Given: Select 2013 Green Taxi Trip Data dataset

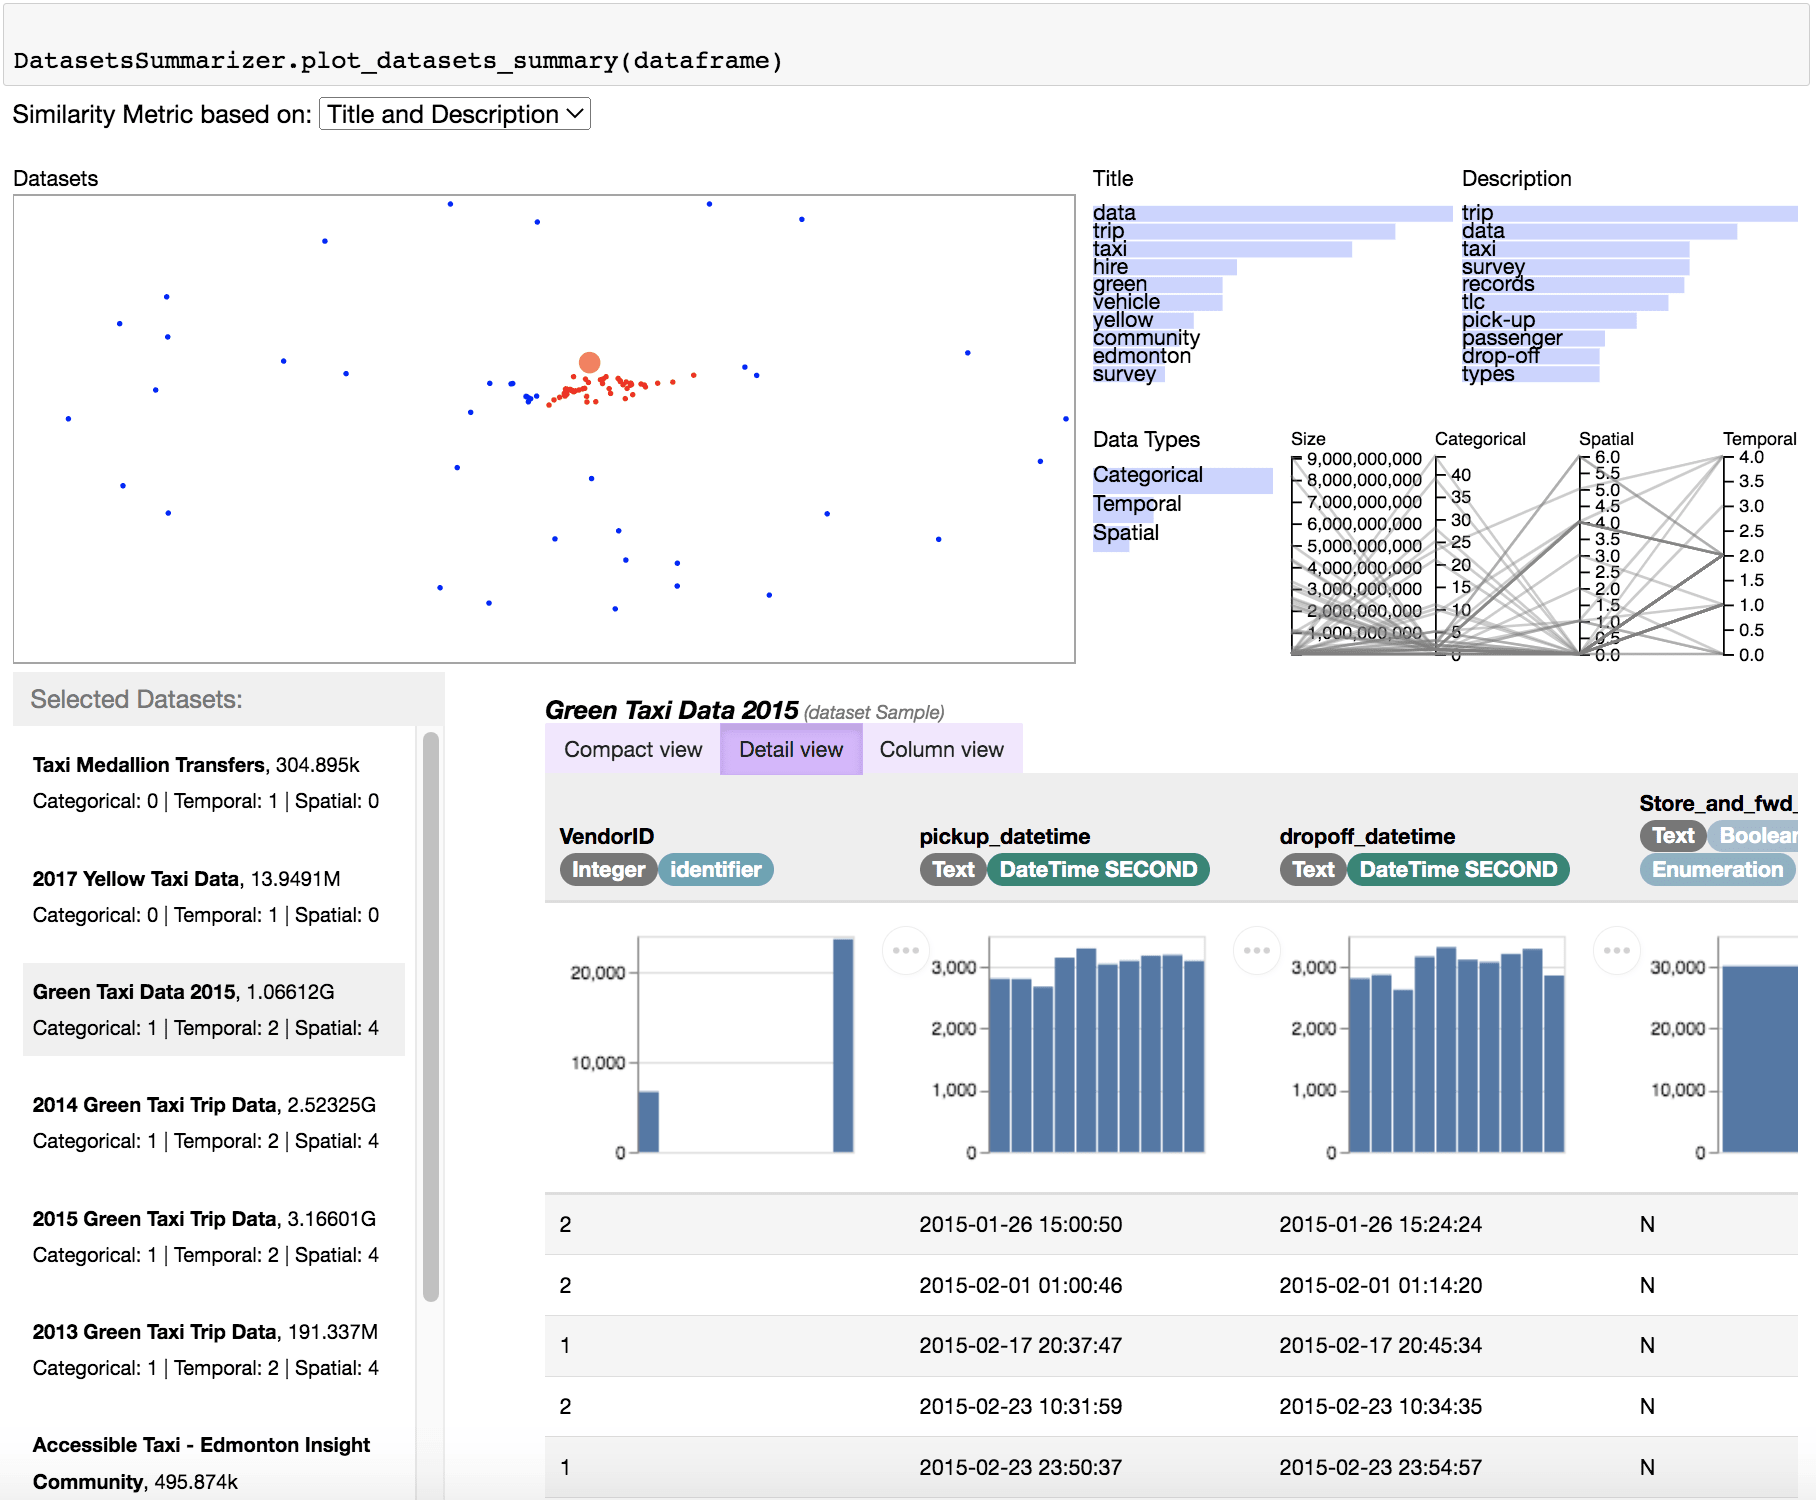Looking at the screenshot, I should tap(214, 1350).
